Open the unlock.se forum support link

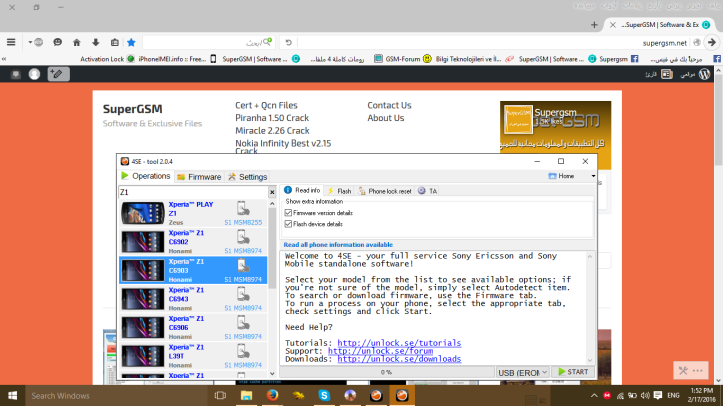click(380, 351)
